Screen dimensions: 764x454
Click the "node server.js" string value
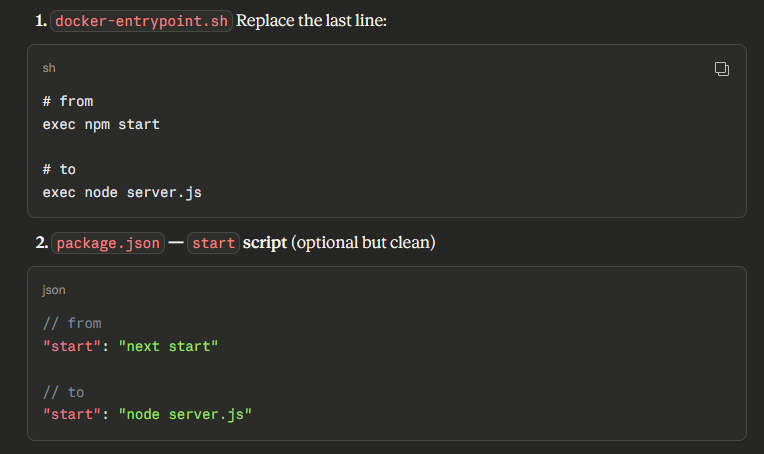185,414
